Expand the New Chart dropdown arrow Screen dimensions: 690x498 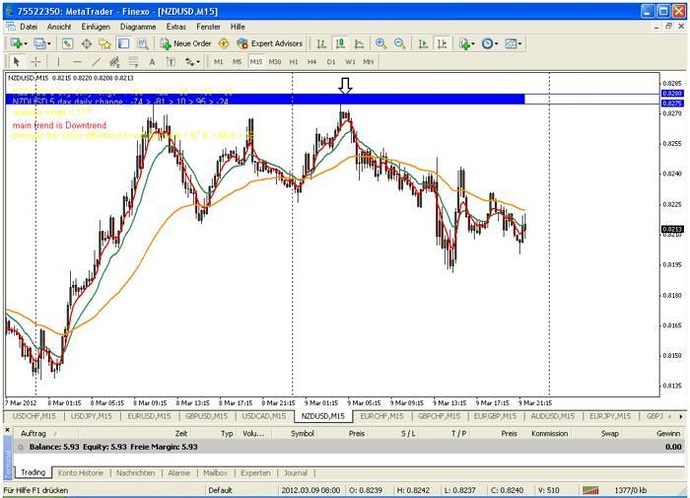(x=25, y=44)
